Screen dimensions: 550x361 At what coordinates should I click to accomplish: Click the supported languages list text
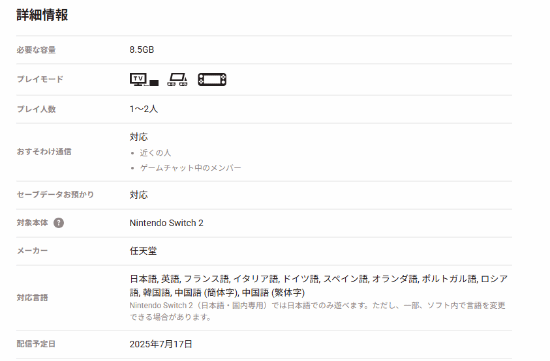pos(318,286)
